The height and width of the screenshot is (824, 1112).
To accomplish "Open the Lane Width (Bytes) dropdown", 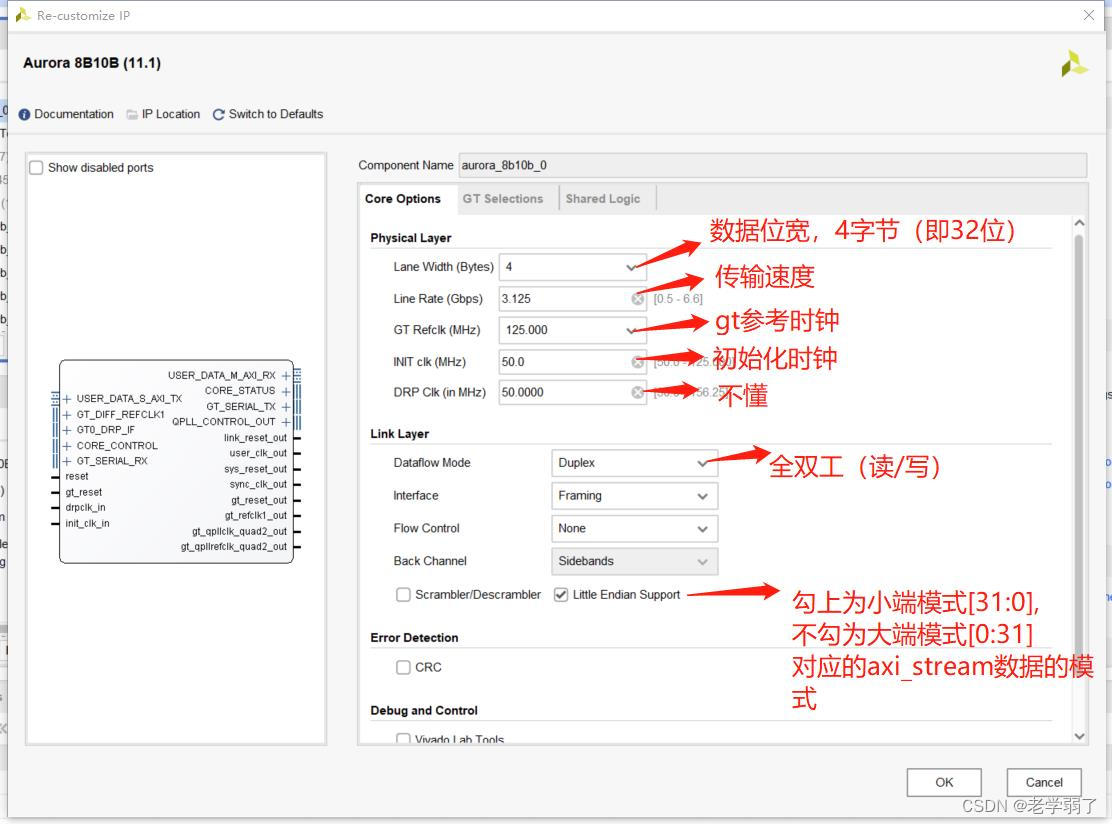I will 573,267.
